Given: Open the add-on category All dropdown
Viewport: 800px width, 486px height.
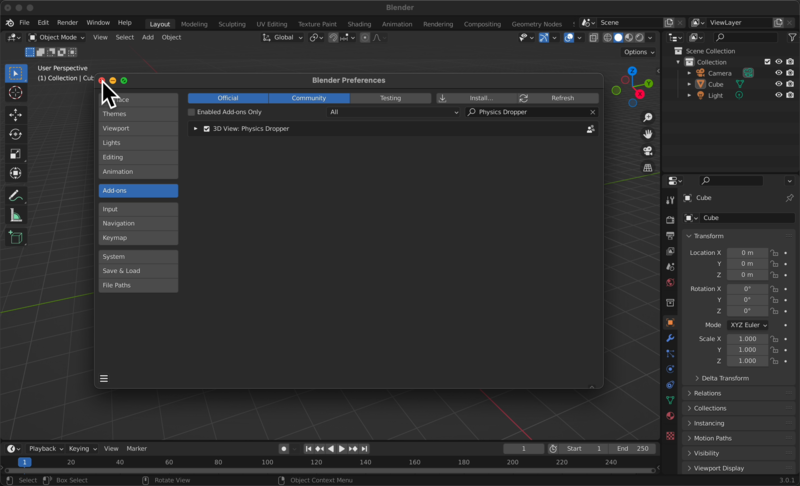Looking at the screenshot, I should pyautogui.click(x=393, y=112).
